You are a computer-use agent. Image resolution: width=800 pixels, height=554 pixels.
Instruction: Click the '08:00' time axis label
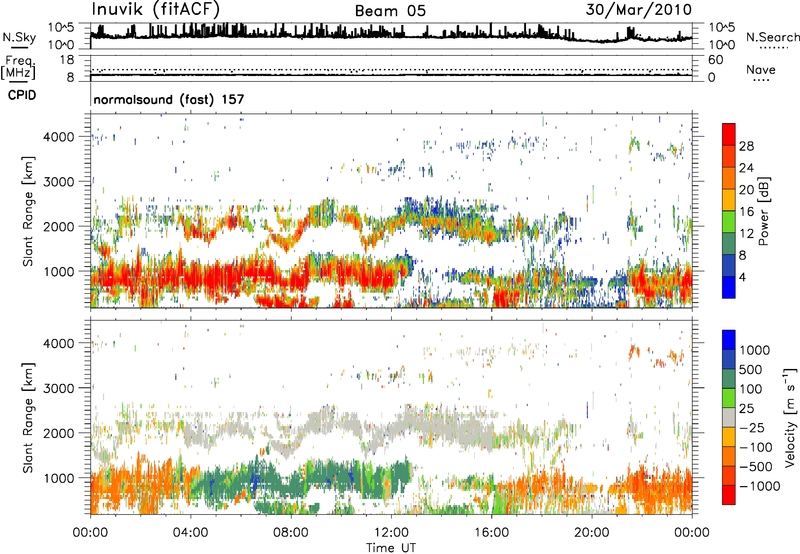[291, 533]
